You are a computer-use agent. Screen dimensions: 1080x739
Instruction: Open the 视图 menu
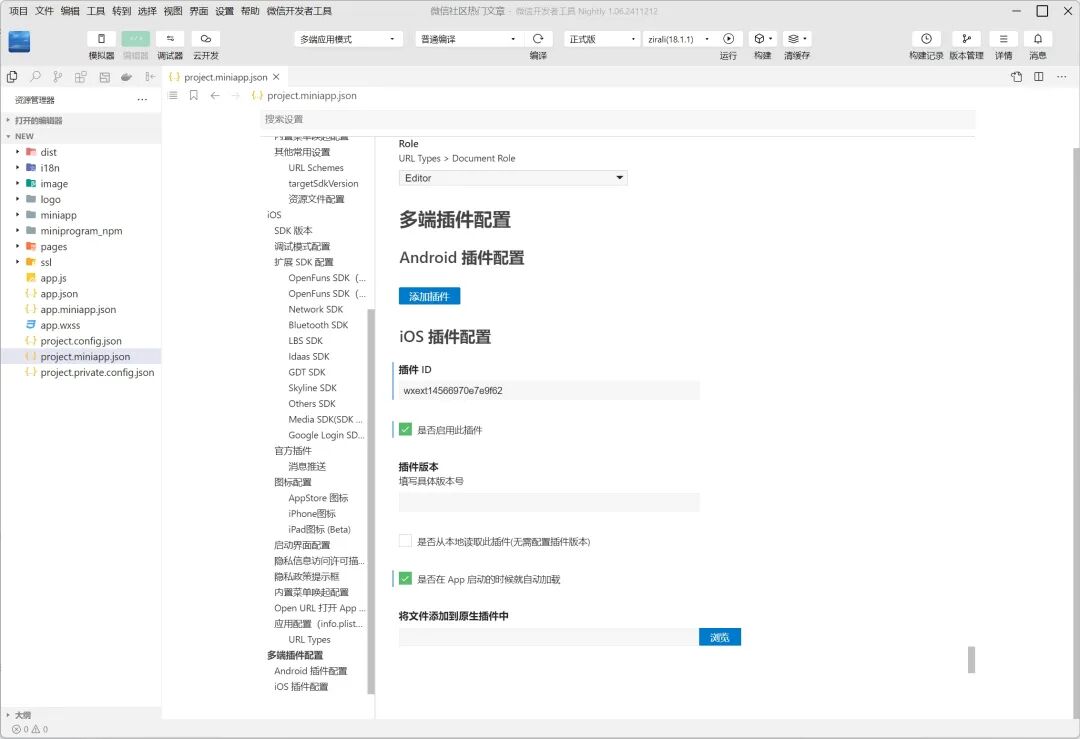point(173,11)
